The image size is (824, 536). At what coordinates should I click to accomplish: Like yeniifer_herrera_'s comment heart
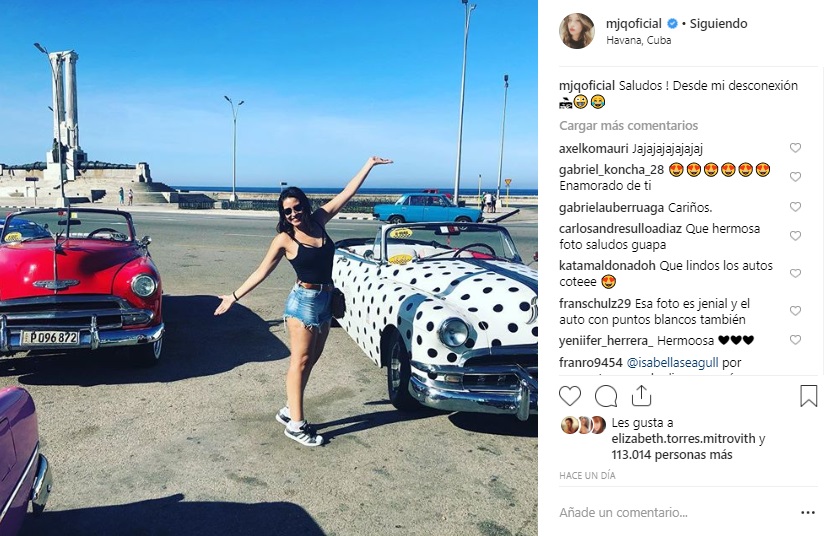coord(795,339)
